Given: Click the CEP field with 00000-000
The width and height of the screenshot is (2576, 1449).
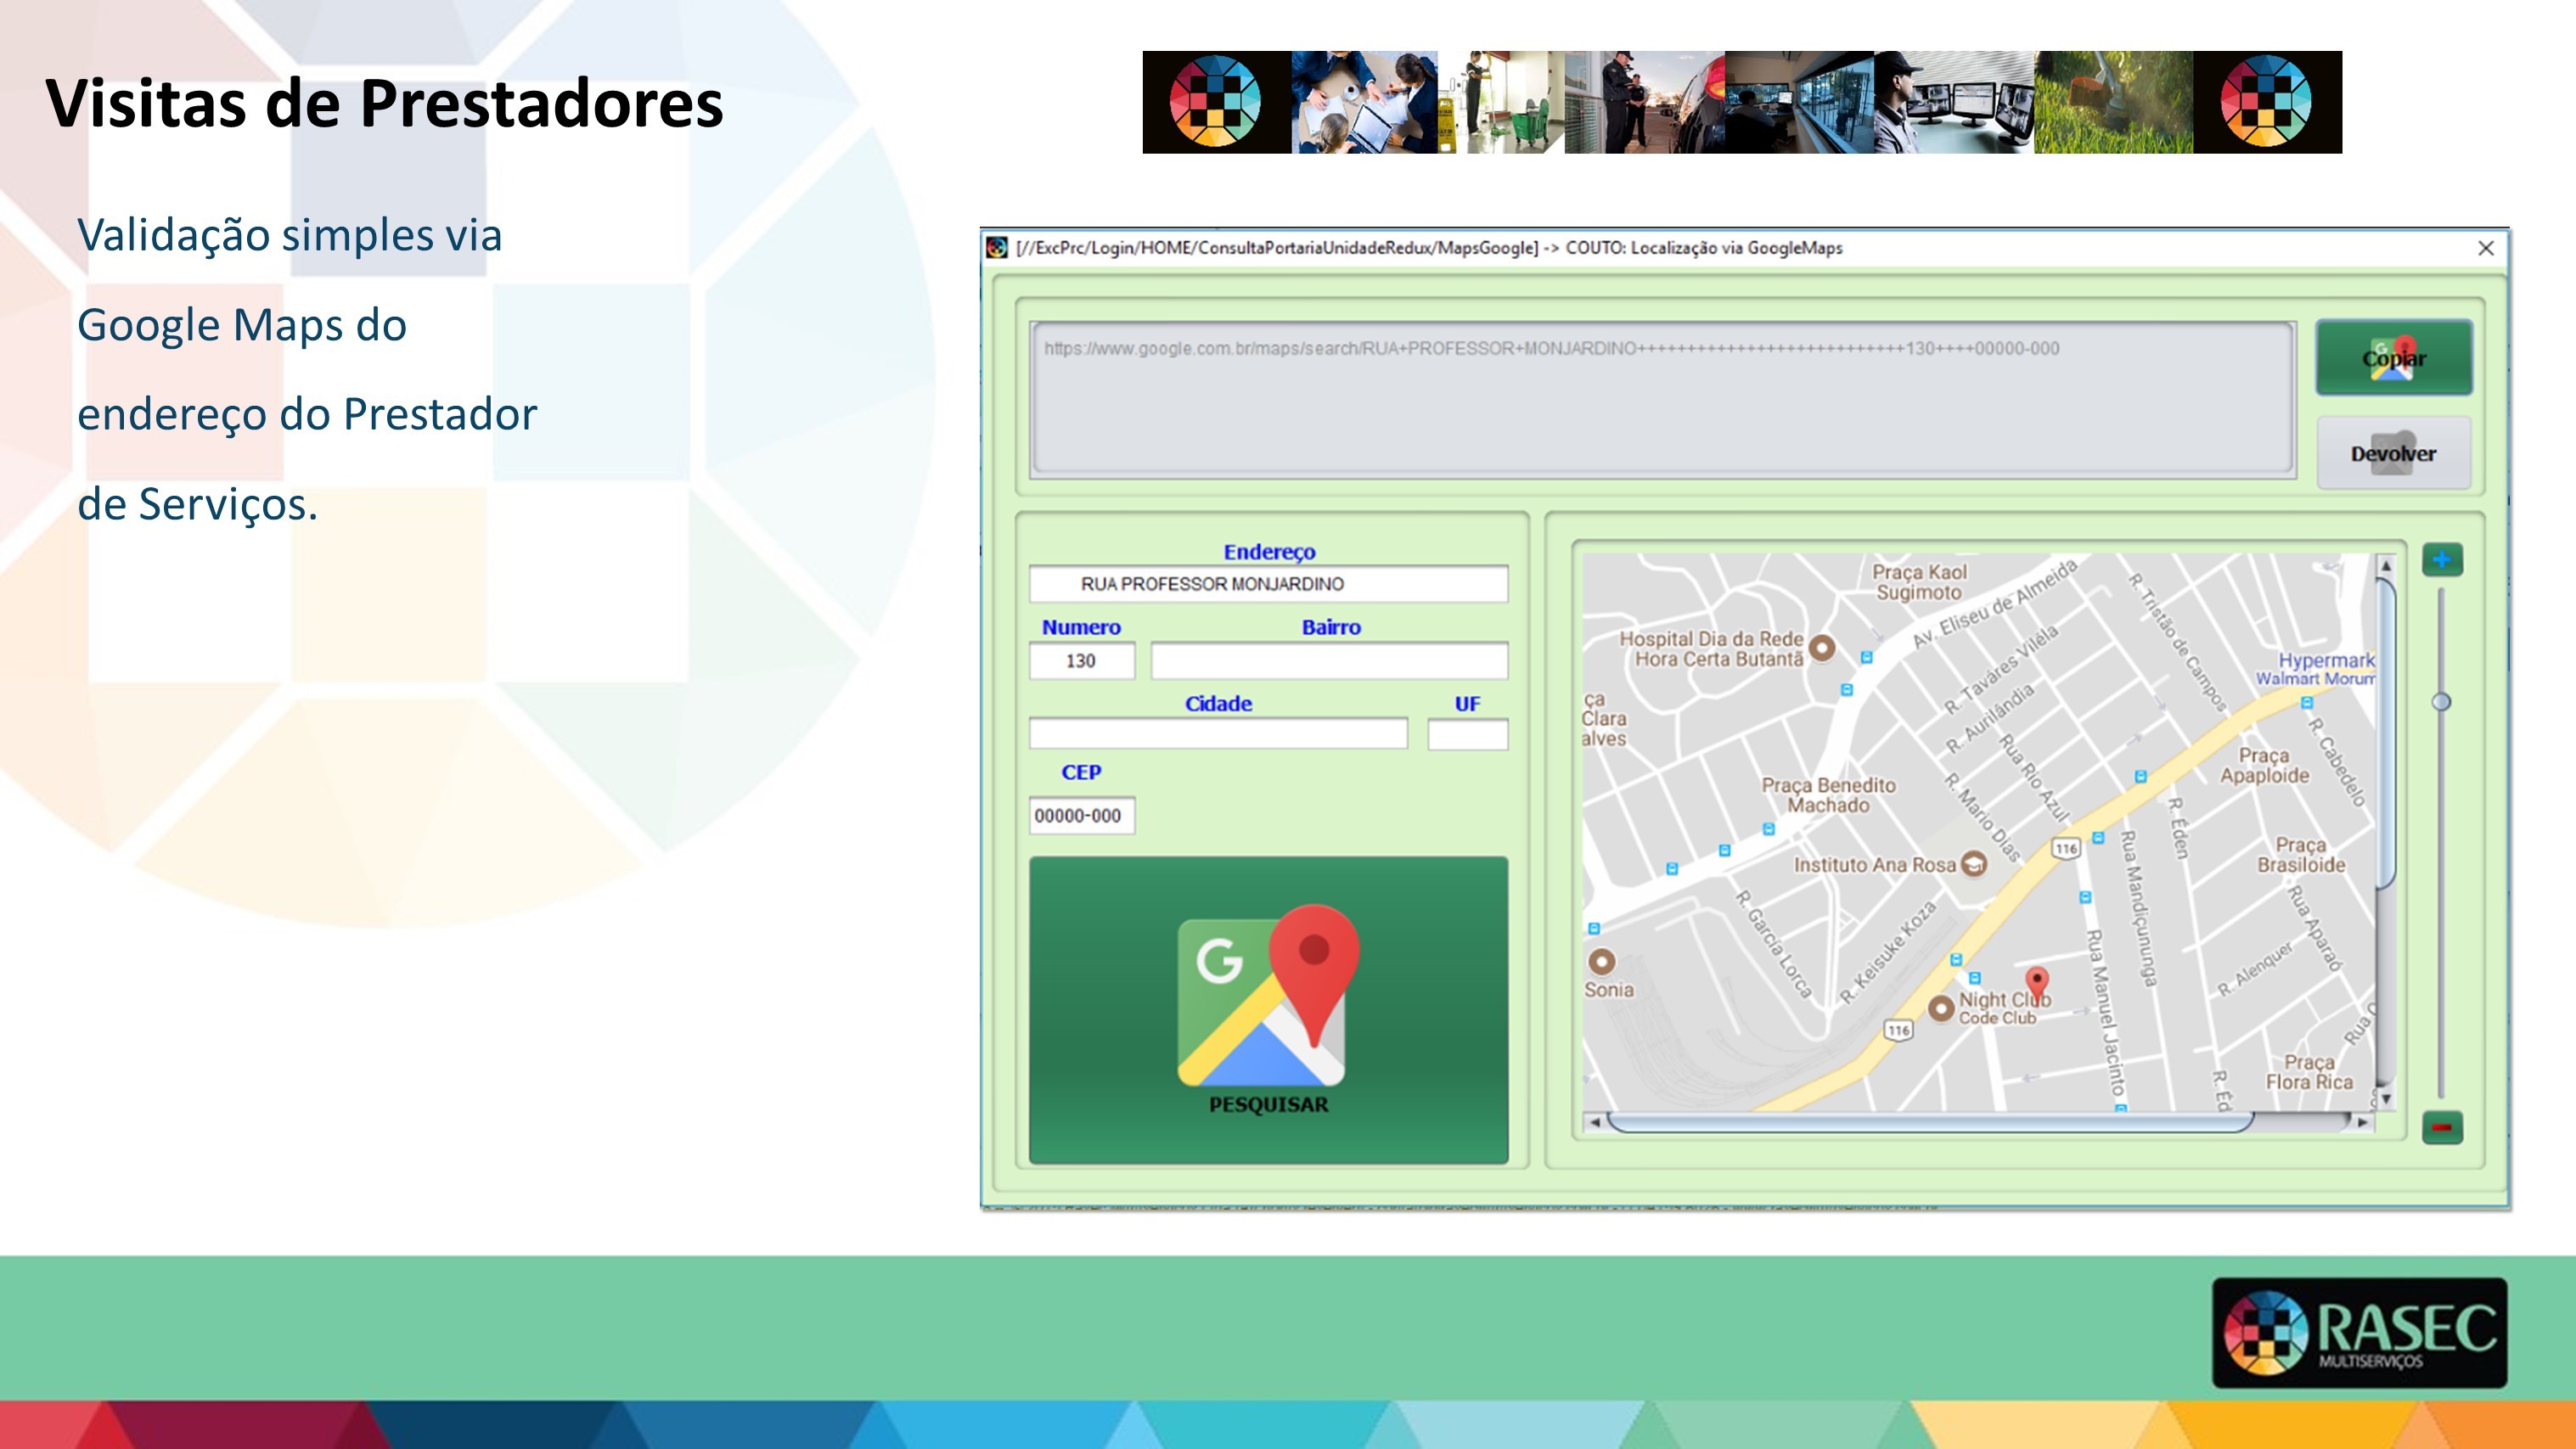Looking at the screenshot, I should coord(1081,816).
